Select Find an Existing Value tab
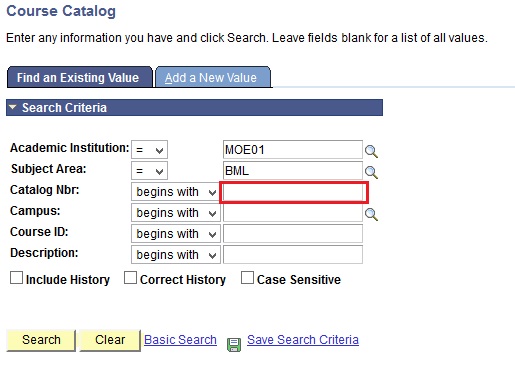This screenshot has height=371, width=515. [x=79, y=77]
